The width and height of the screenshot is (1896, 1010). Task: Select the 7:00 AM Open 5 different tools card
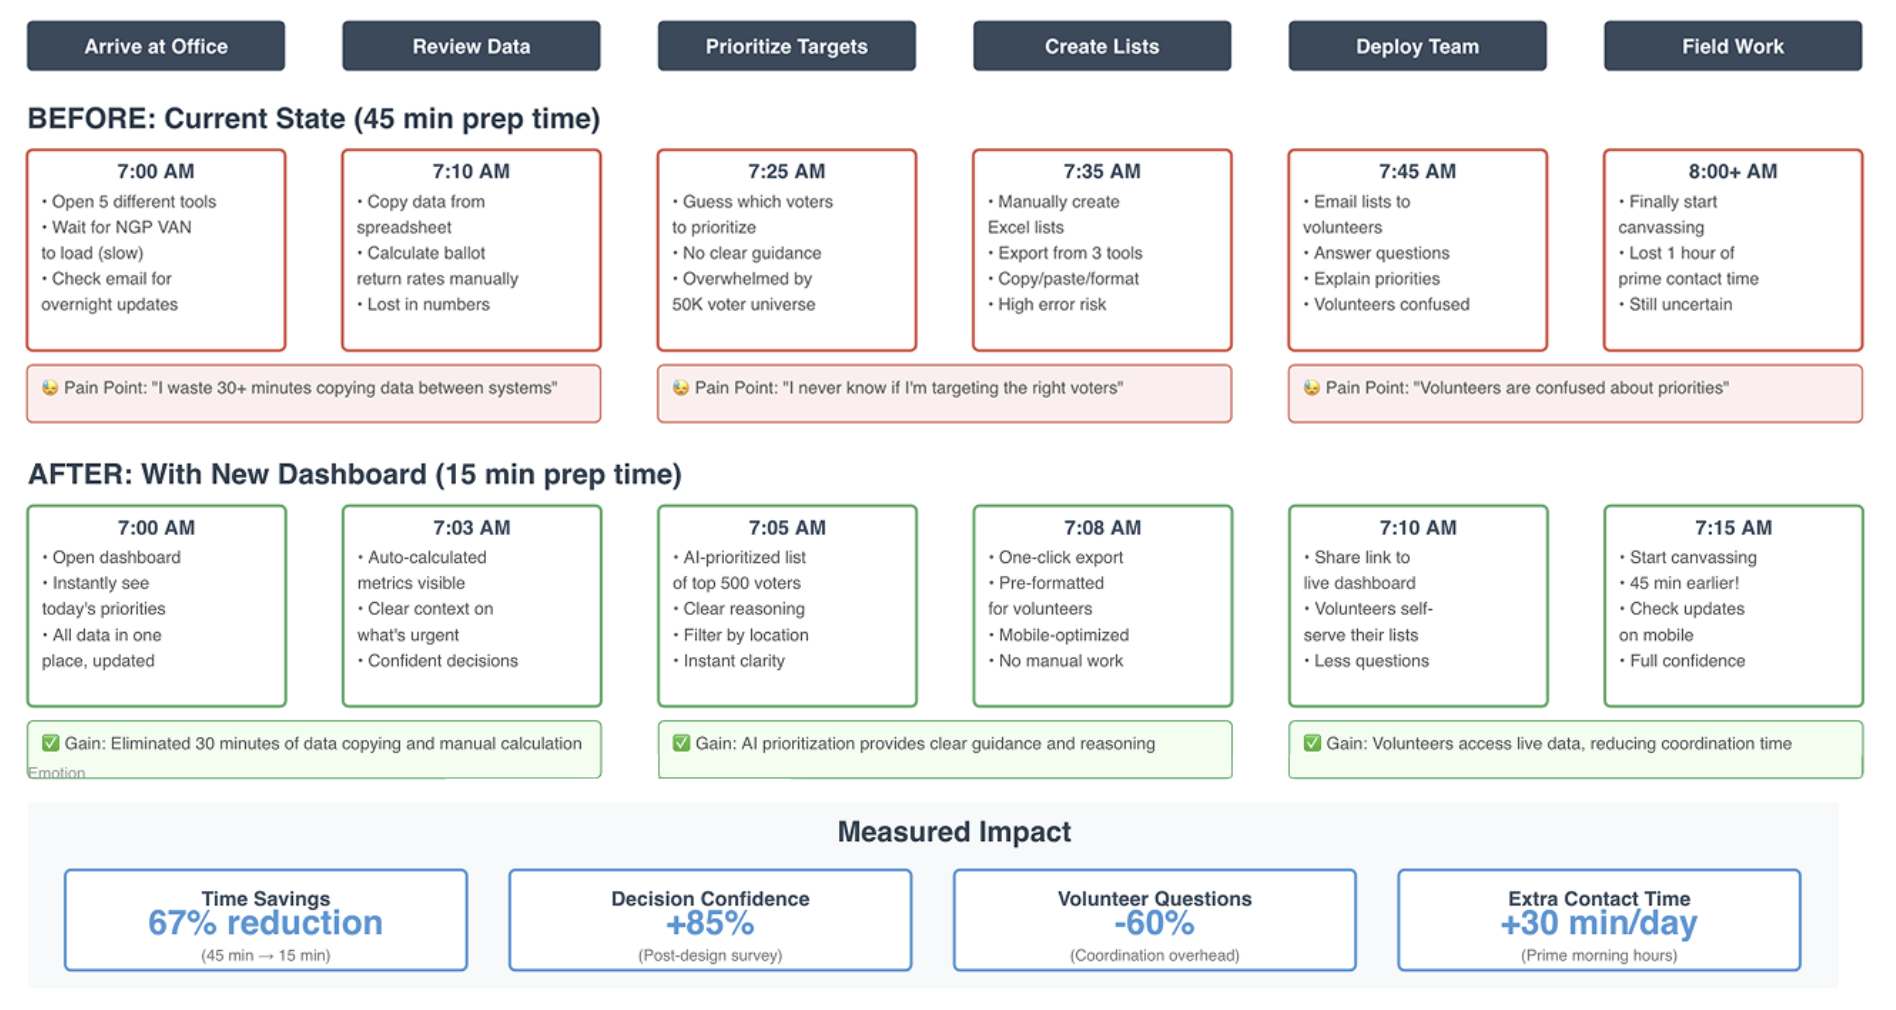click(156, 250)
